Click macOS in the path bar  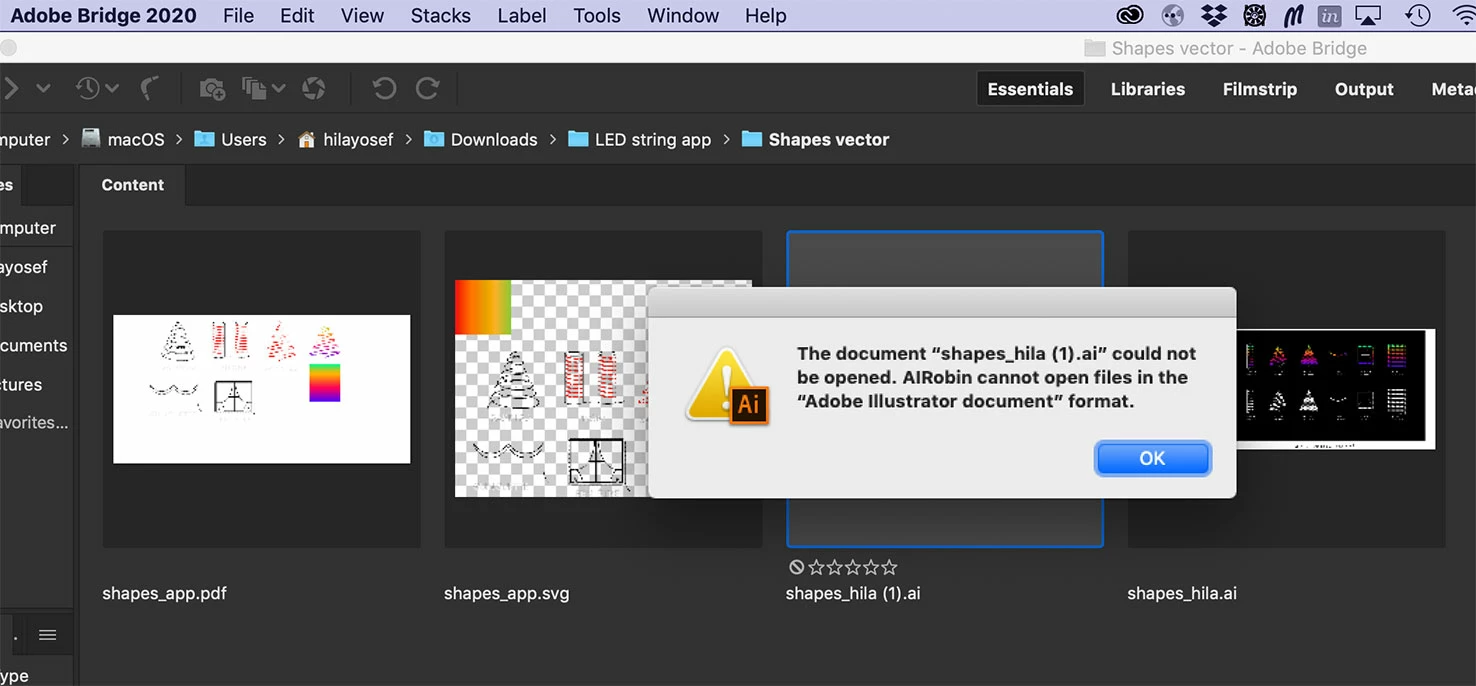click(123, 140)
